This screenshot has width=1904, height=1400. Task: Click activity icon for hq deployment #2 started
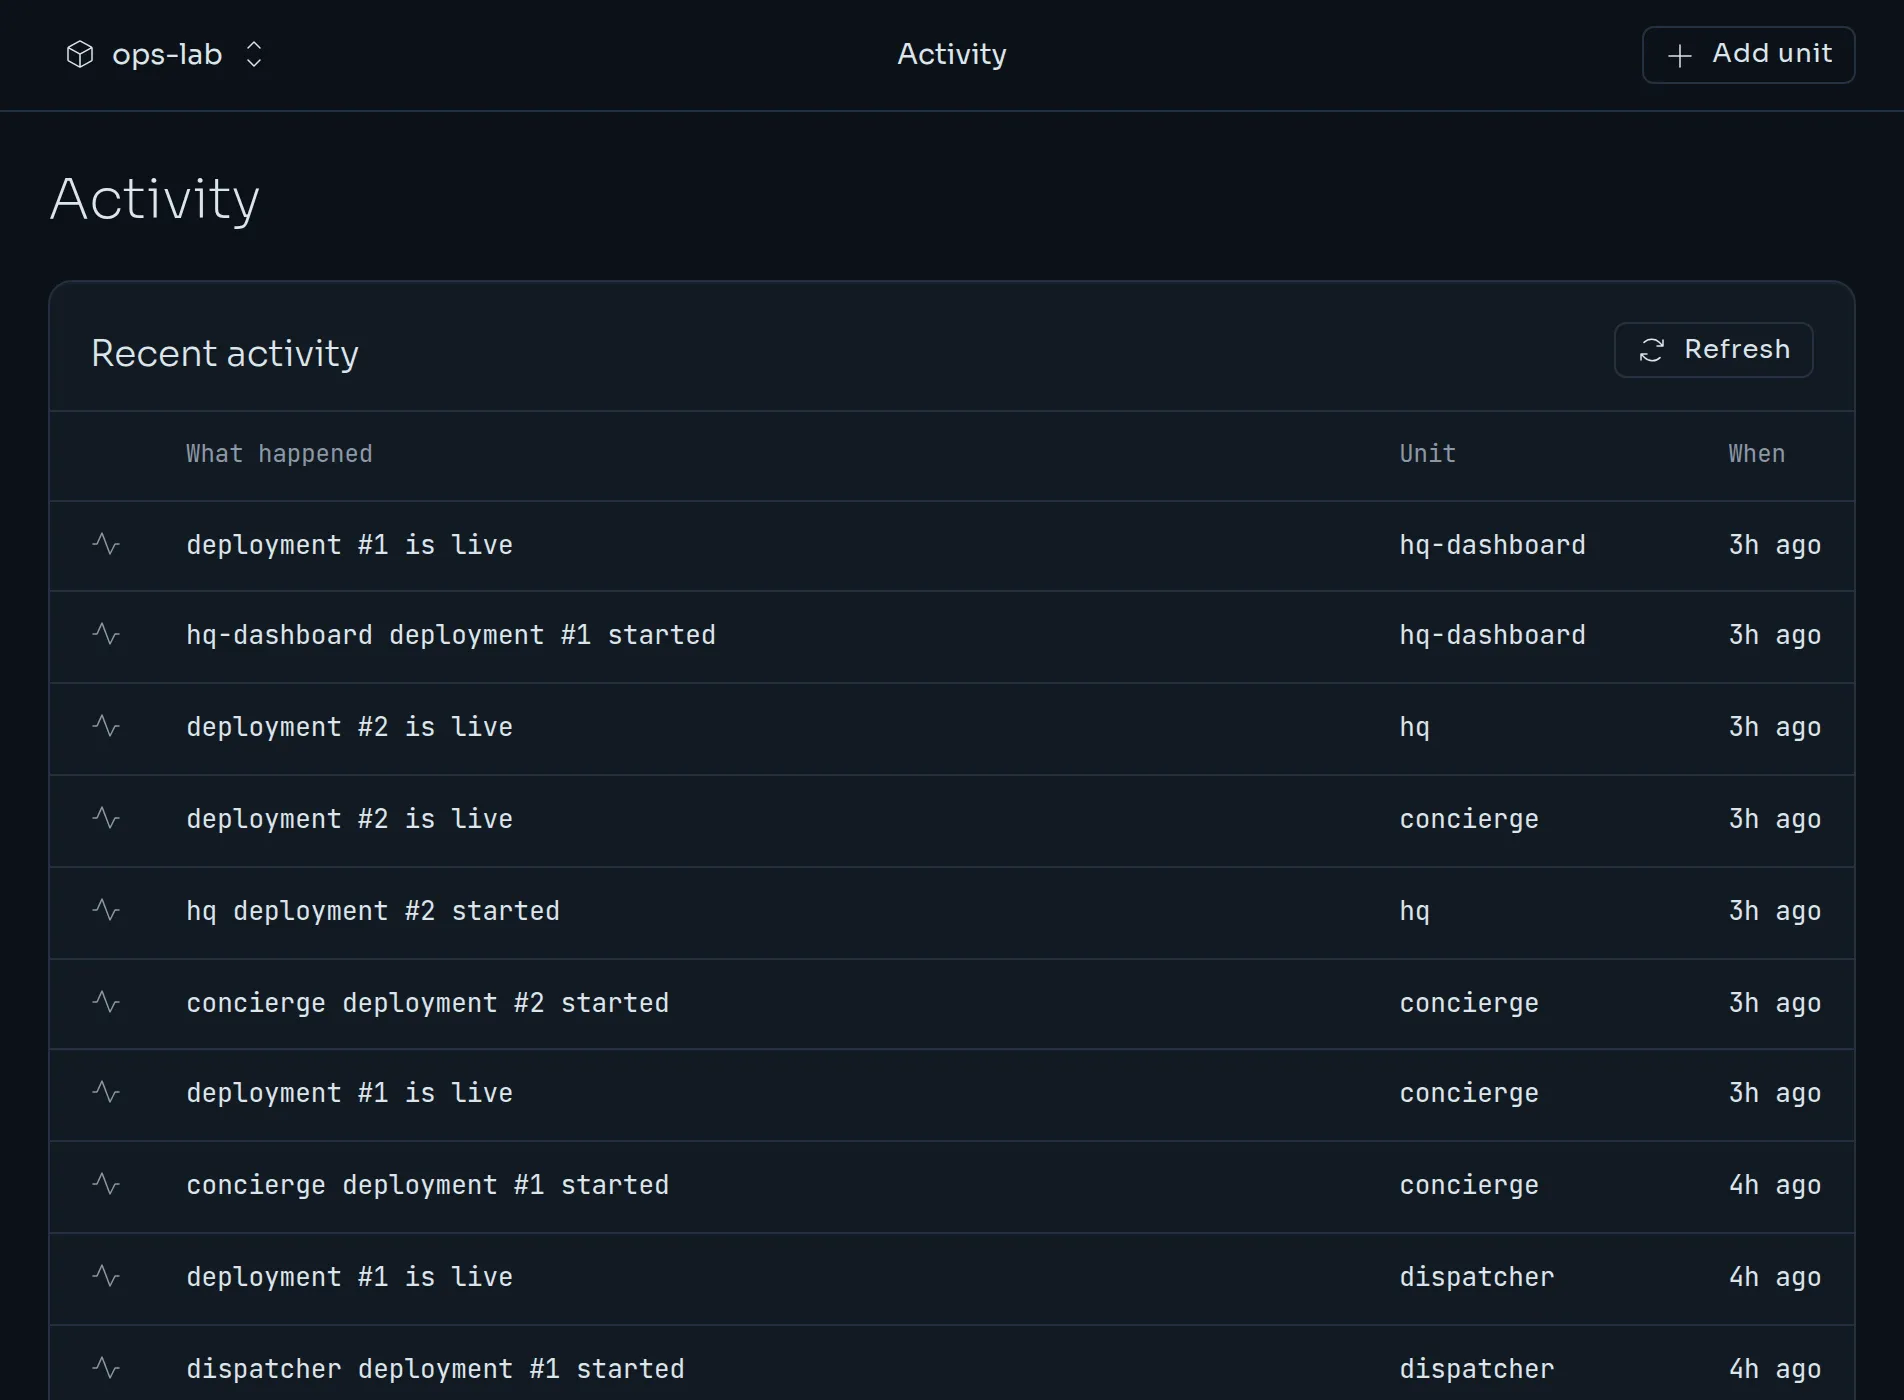pos(106,910)
